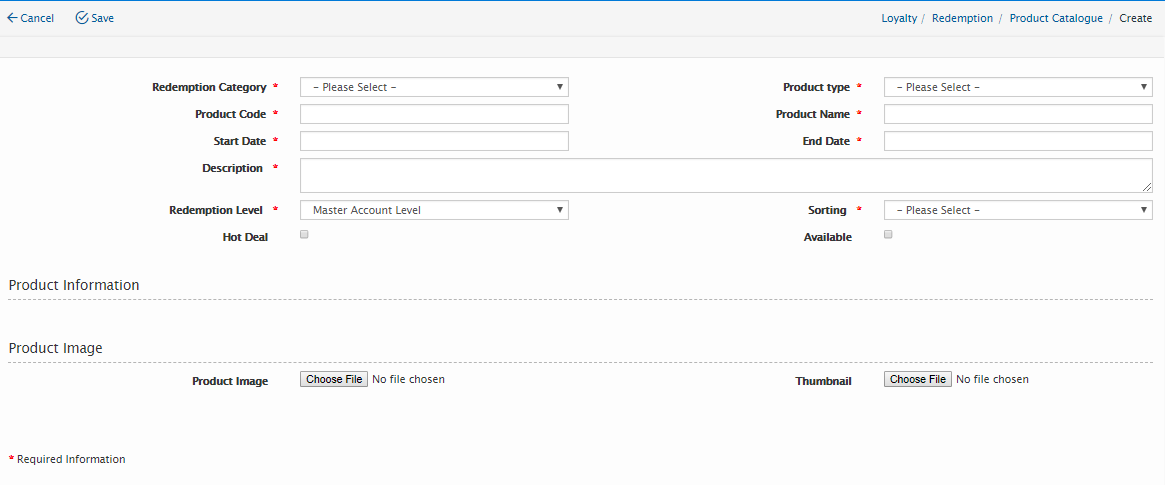Click the Create breadcrumb item

(x=1135, y=18)
